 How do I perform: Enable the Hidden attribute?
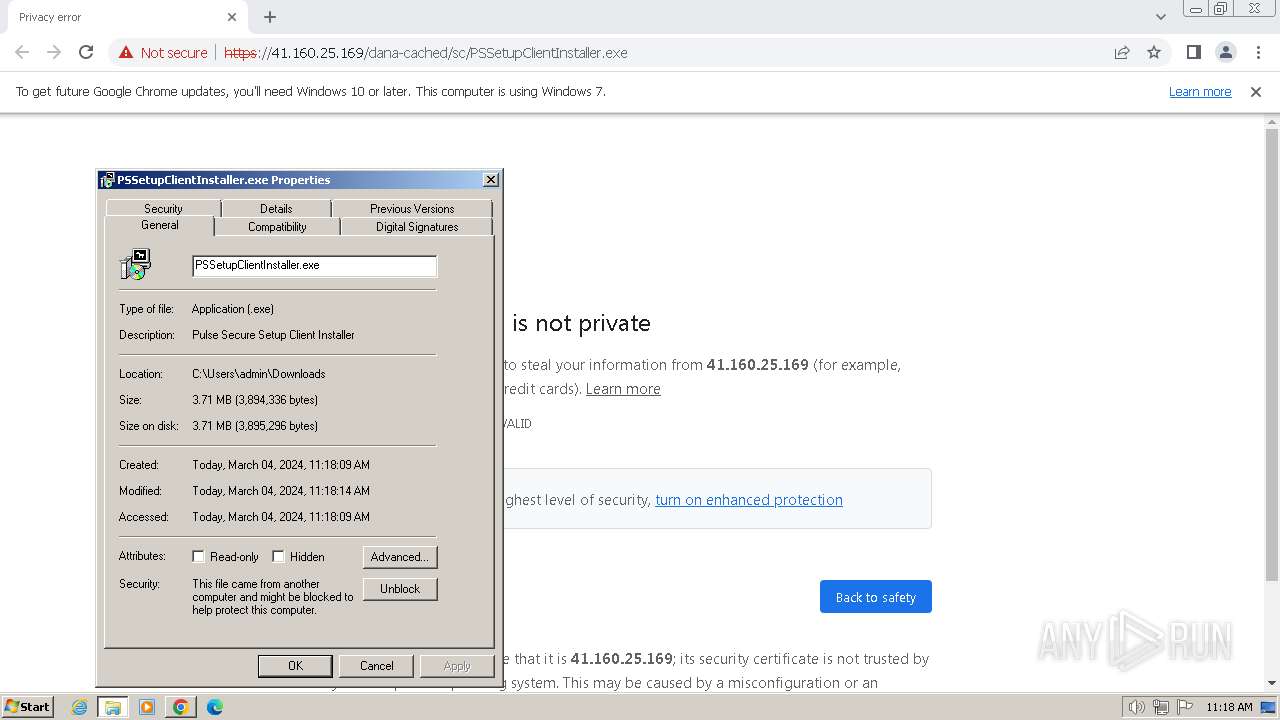[278, 557]
